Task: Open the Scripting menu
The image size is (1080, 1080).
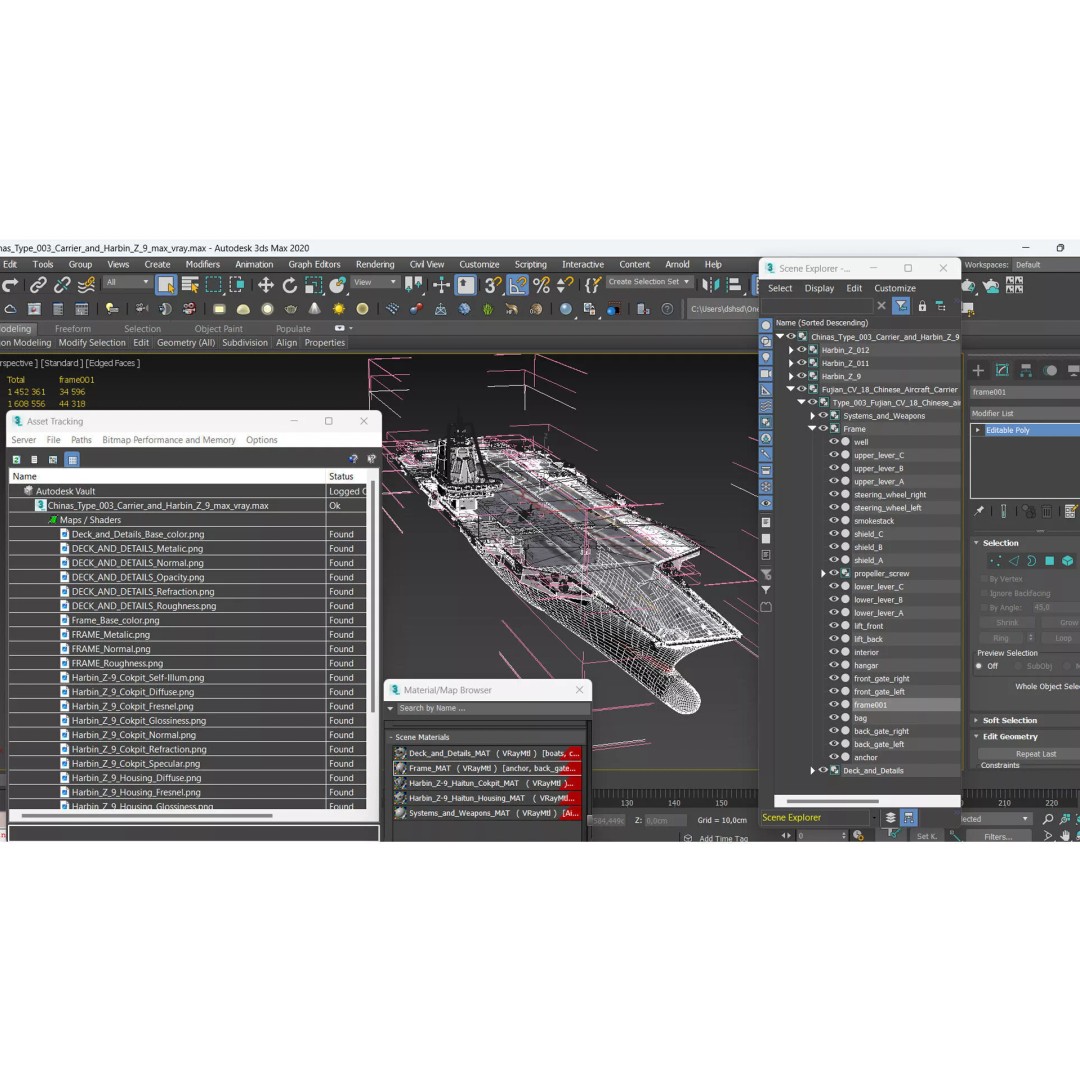Action: pyautogui.click(x=530, y=264)
